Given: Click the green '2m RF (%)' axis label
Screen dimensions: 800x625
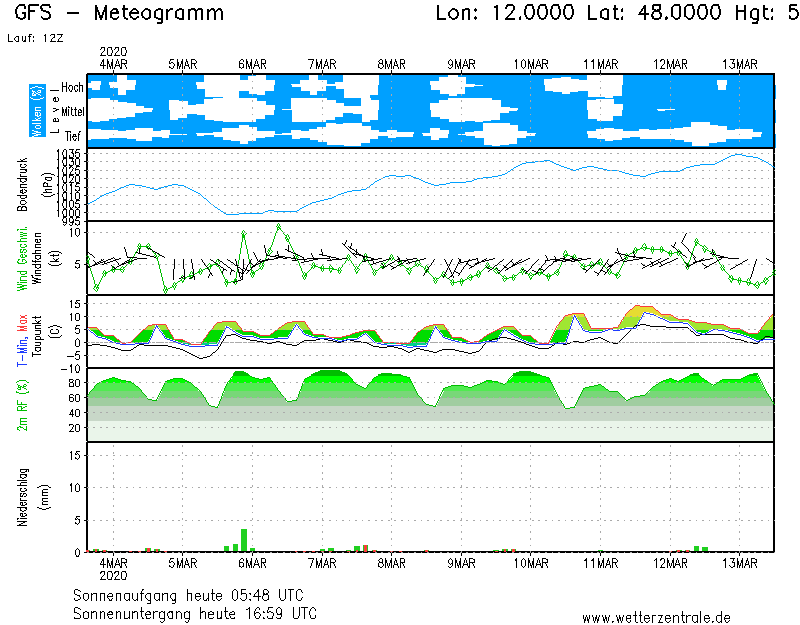Looking at the screenshot, I should point(22,405).
